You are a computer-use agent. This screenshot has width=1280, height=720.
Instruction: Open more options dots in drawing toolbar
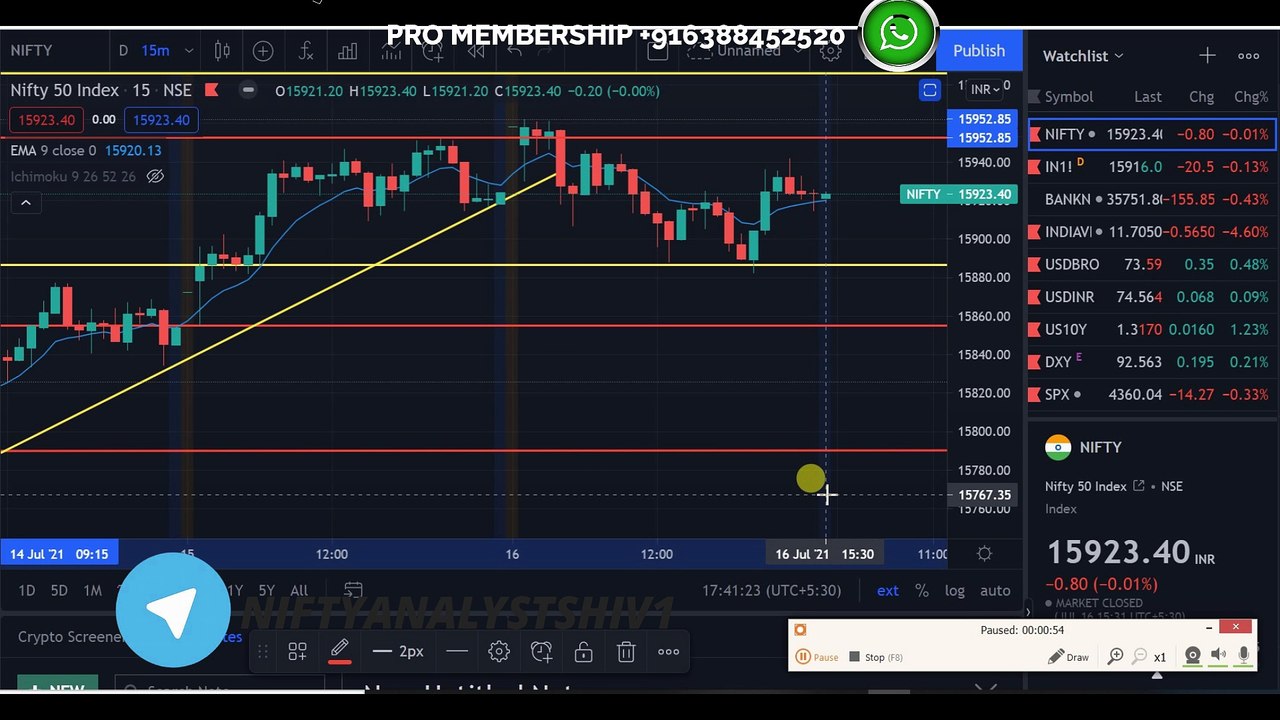669,652
